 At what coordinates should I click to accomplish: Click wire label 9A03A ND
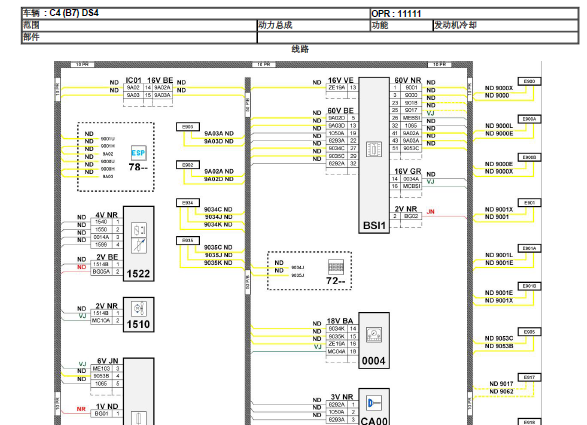tap(219, 133)
